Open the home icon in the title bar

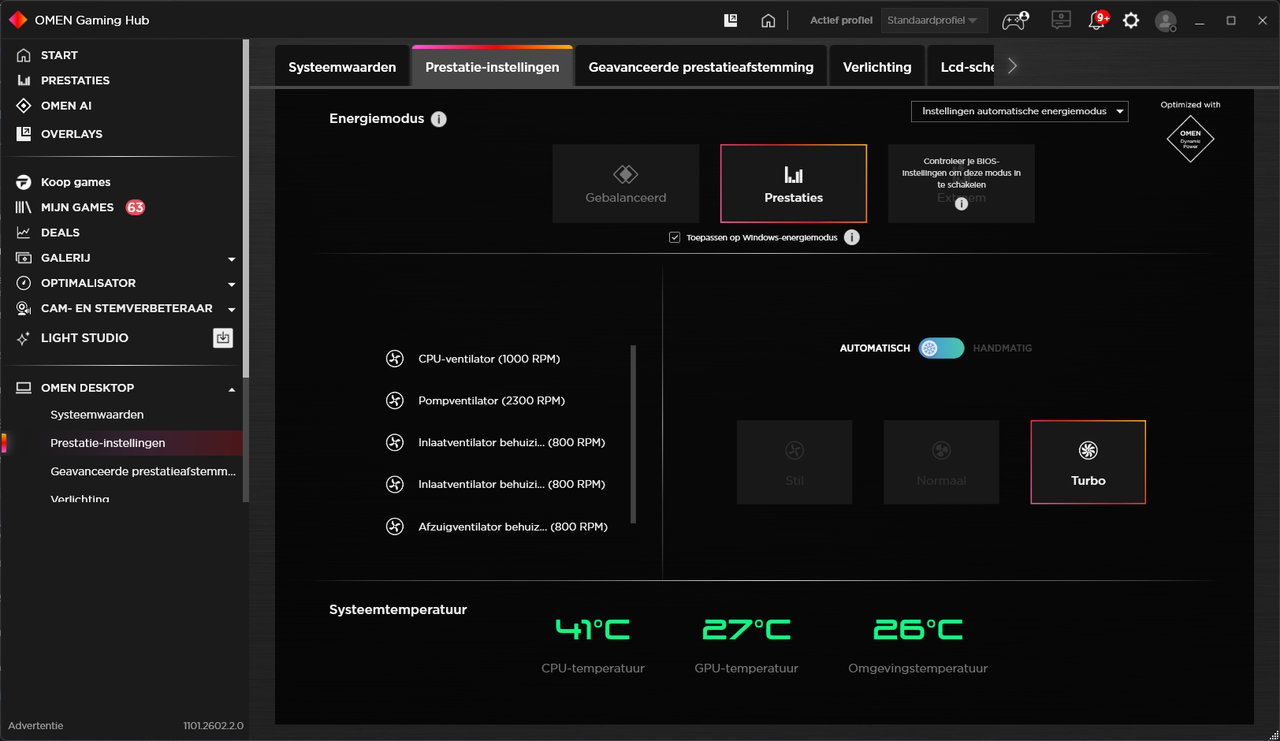coord(768,20)
